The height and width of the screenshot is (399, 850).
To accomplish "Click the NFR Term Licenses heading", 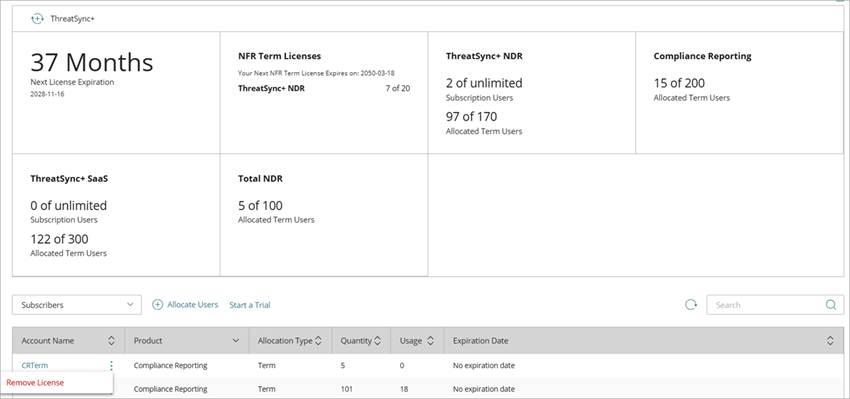I will (280, 56).
